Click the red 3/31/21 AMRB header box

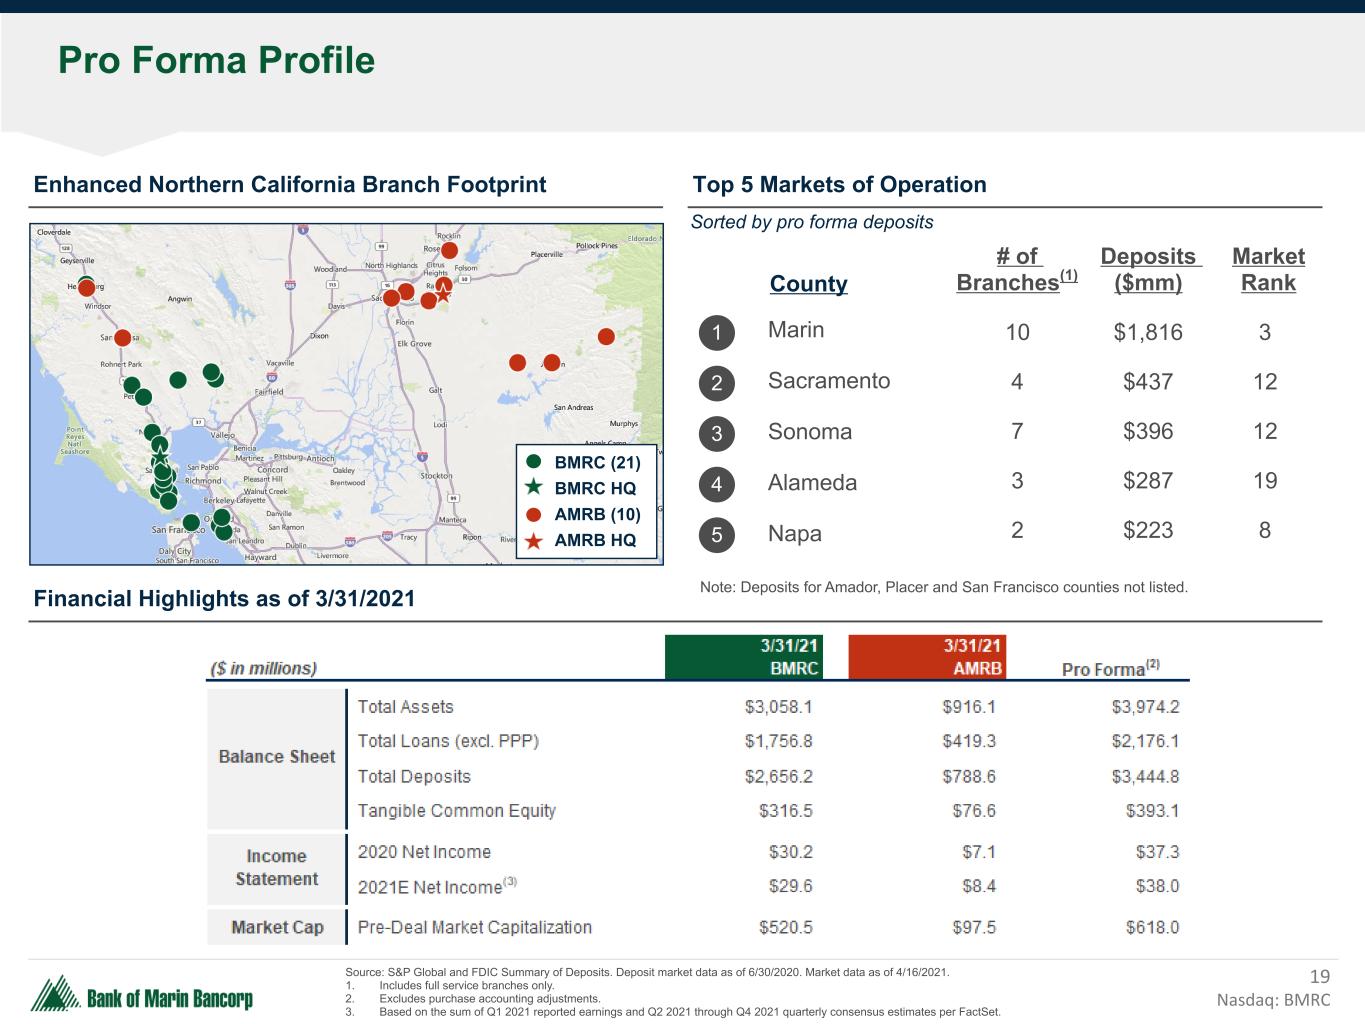[926, 657]
